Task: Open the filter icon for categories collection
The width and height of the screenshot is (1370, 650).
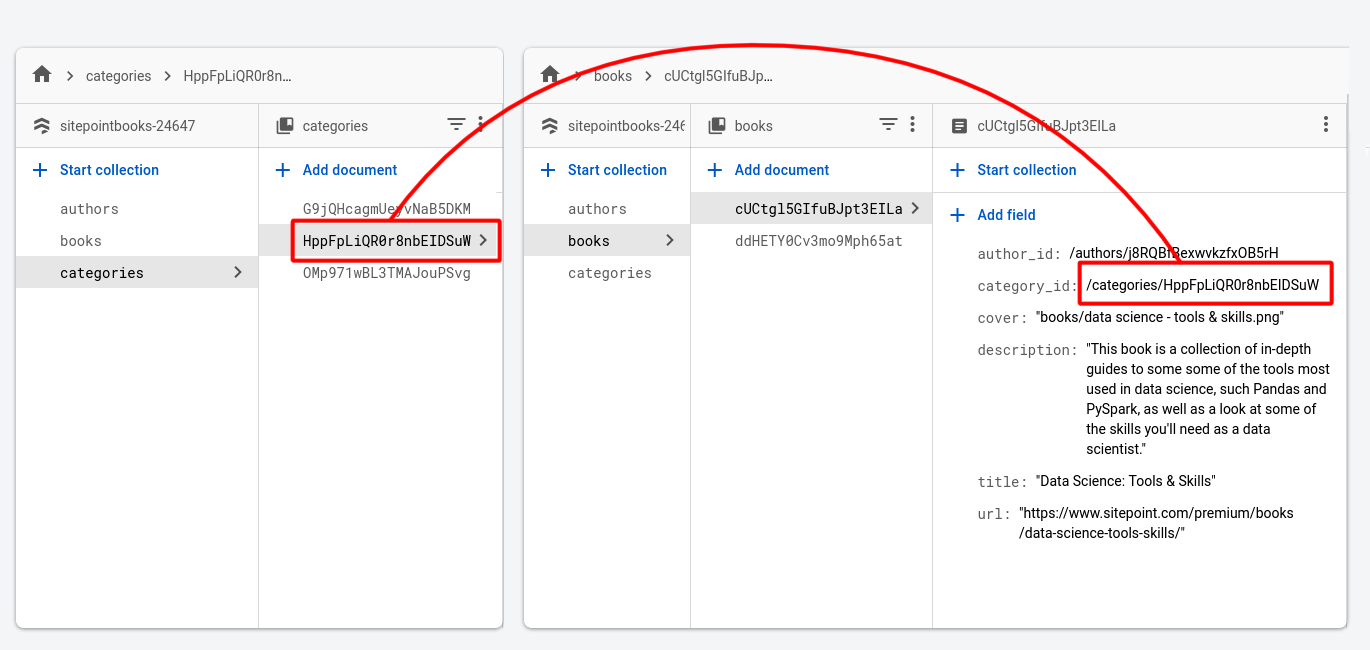Action: click(x=456, y=125)
